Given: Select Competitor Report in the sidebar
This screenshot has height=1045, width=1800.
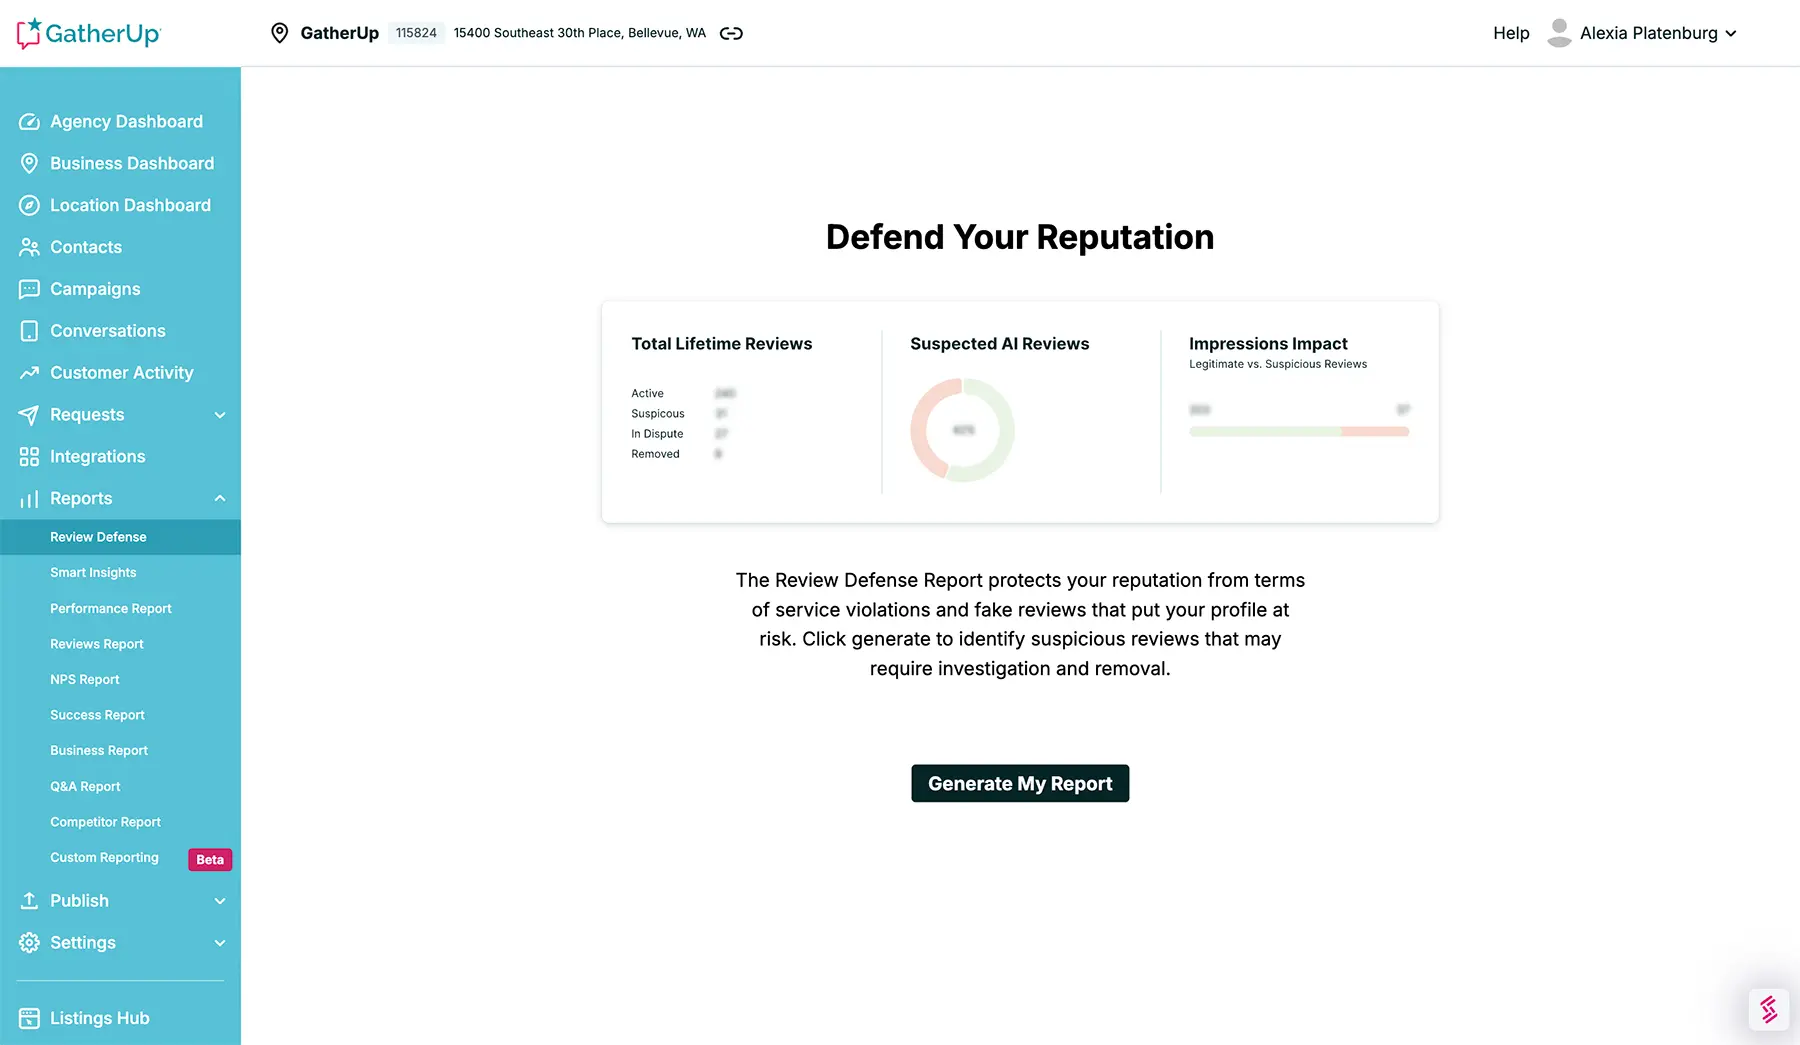Looking at the screenshot, I should [x=105, y=822].
